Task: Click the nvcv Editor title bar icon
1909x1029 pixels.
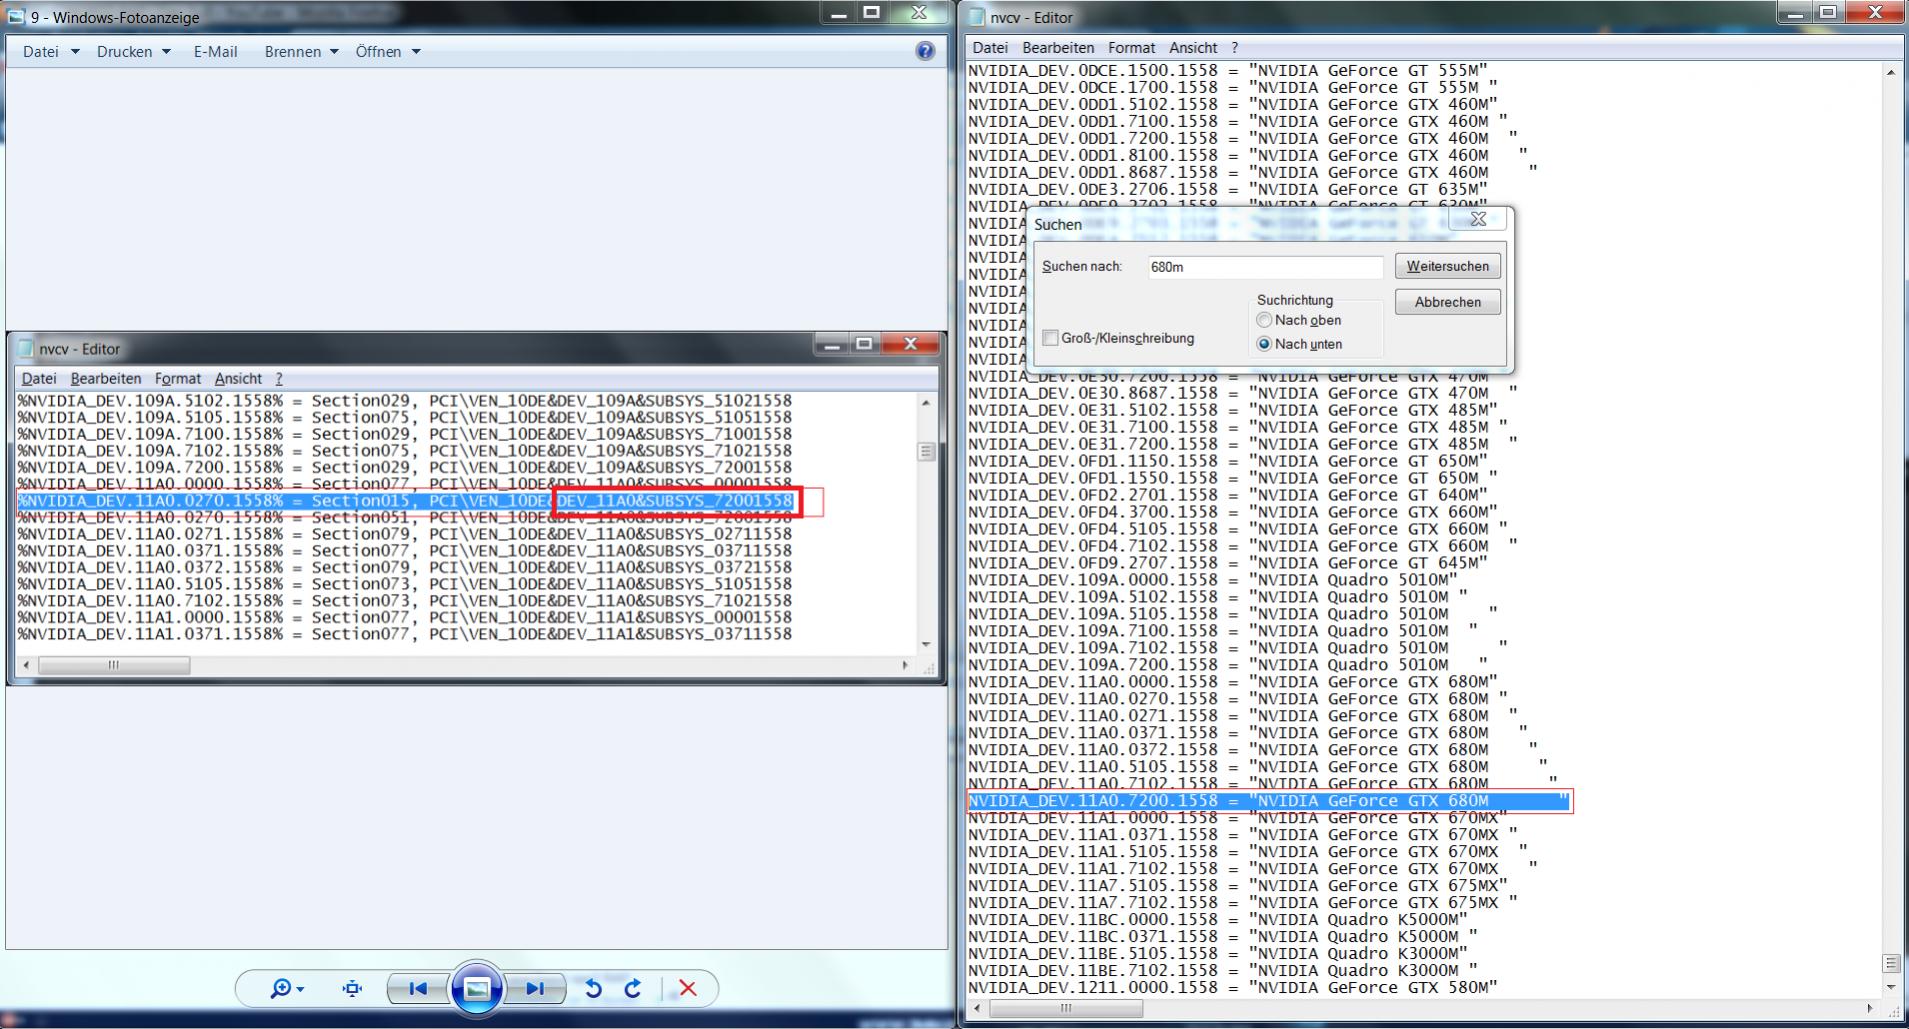Action: tap(976, 16)
